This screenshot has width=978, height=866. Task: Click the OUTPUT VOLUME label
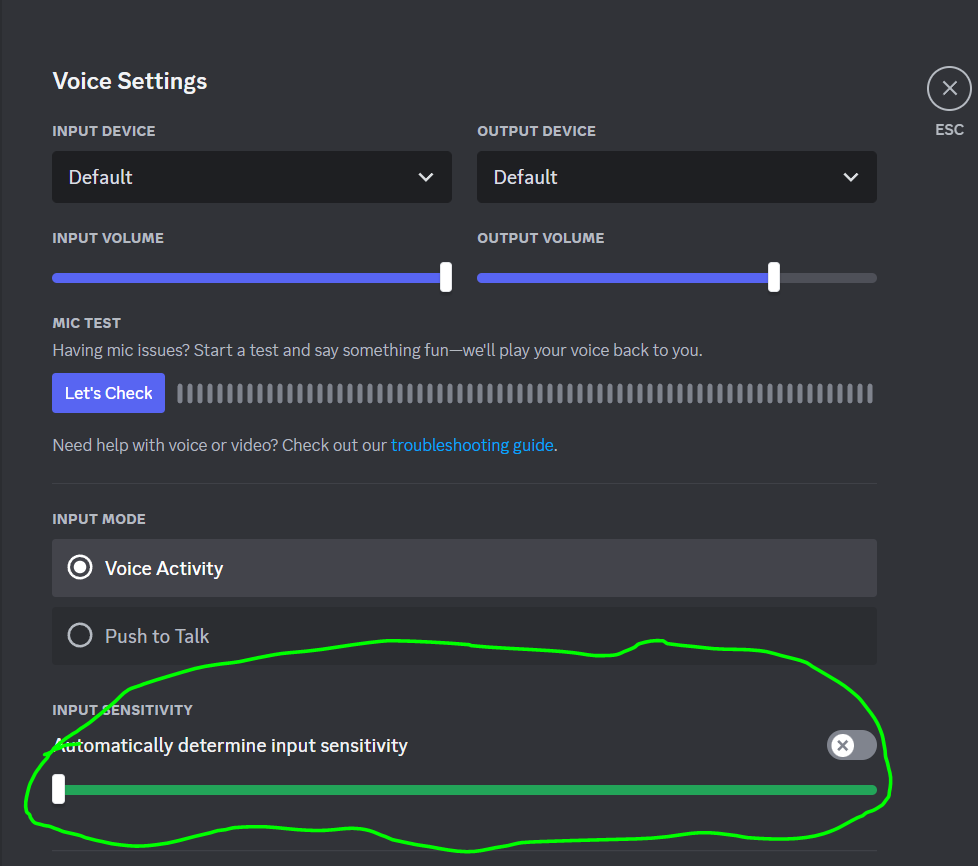click(541, 238)
